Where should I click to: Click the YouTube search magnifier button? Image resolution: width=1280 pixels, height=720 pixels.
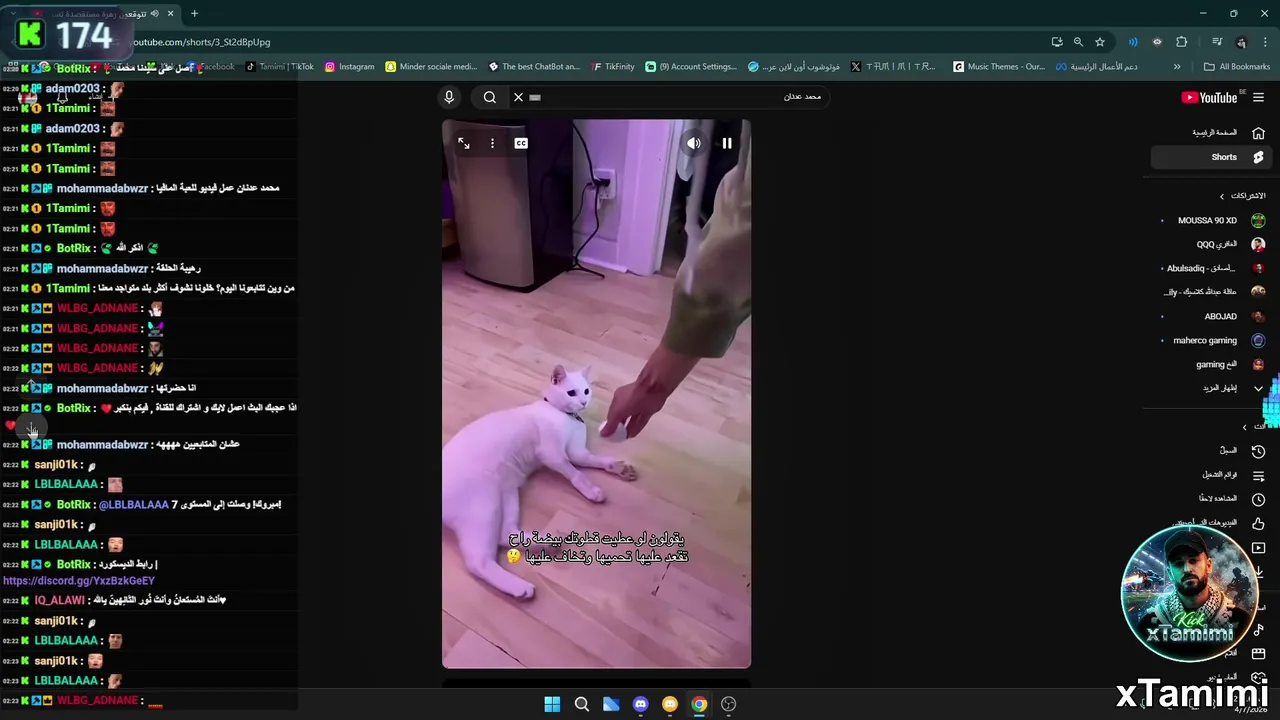coord(490,97)
